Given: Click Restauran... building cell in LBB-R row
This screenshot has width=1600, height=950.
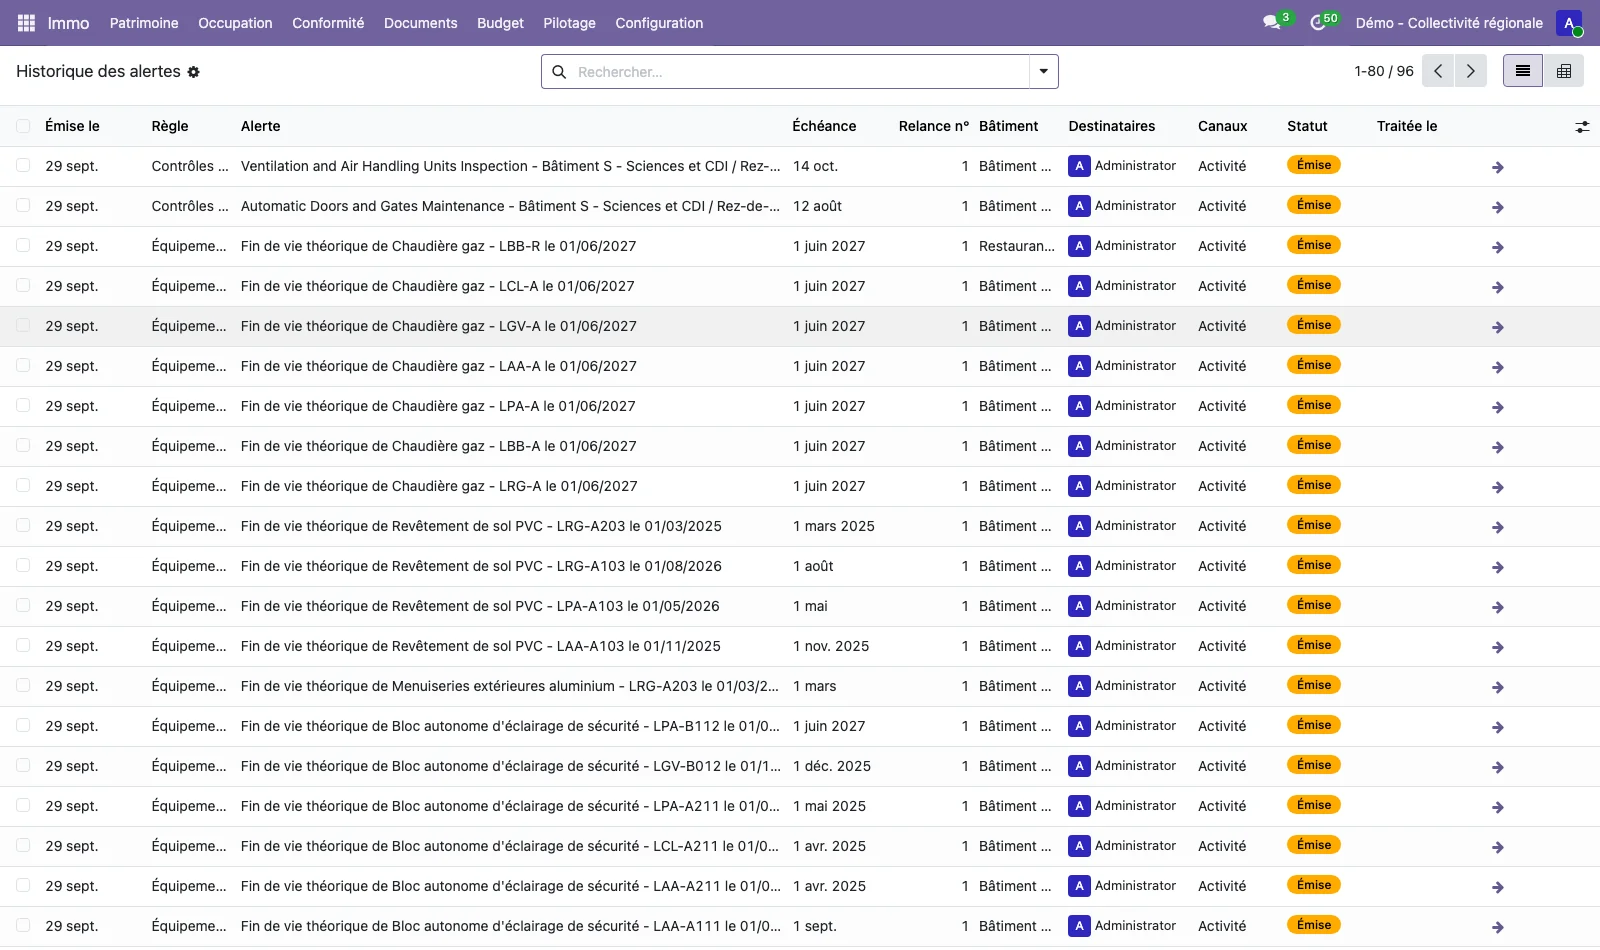Looking at the screenshot, I should 1016,246.
